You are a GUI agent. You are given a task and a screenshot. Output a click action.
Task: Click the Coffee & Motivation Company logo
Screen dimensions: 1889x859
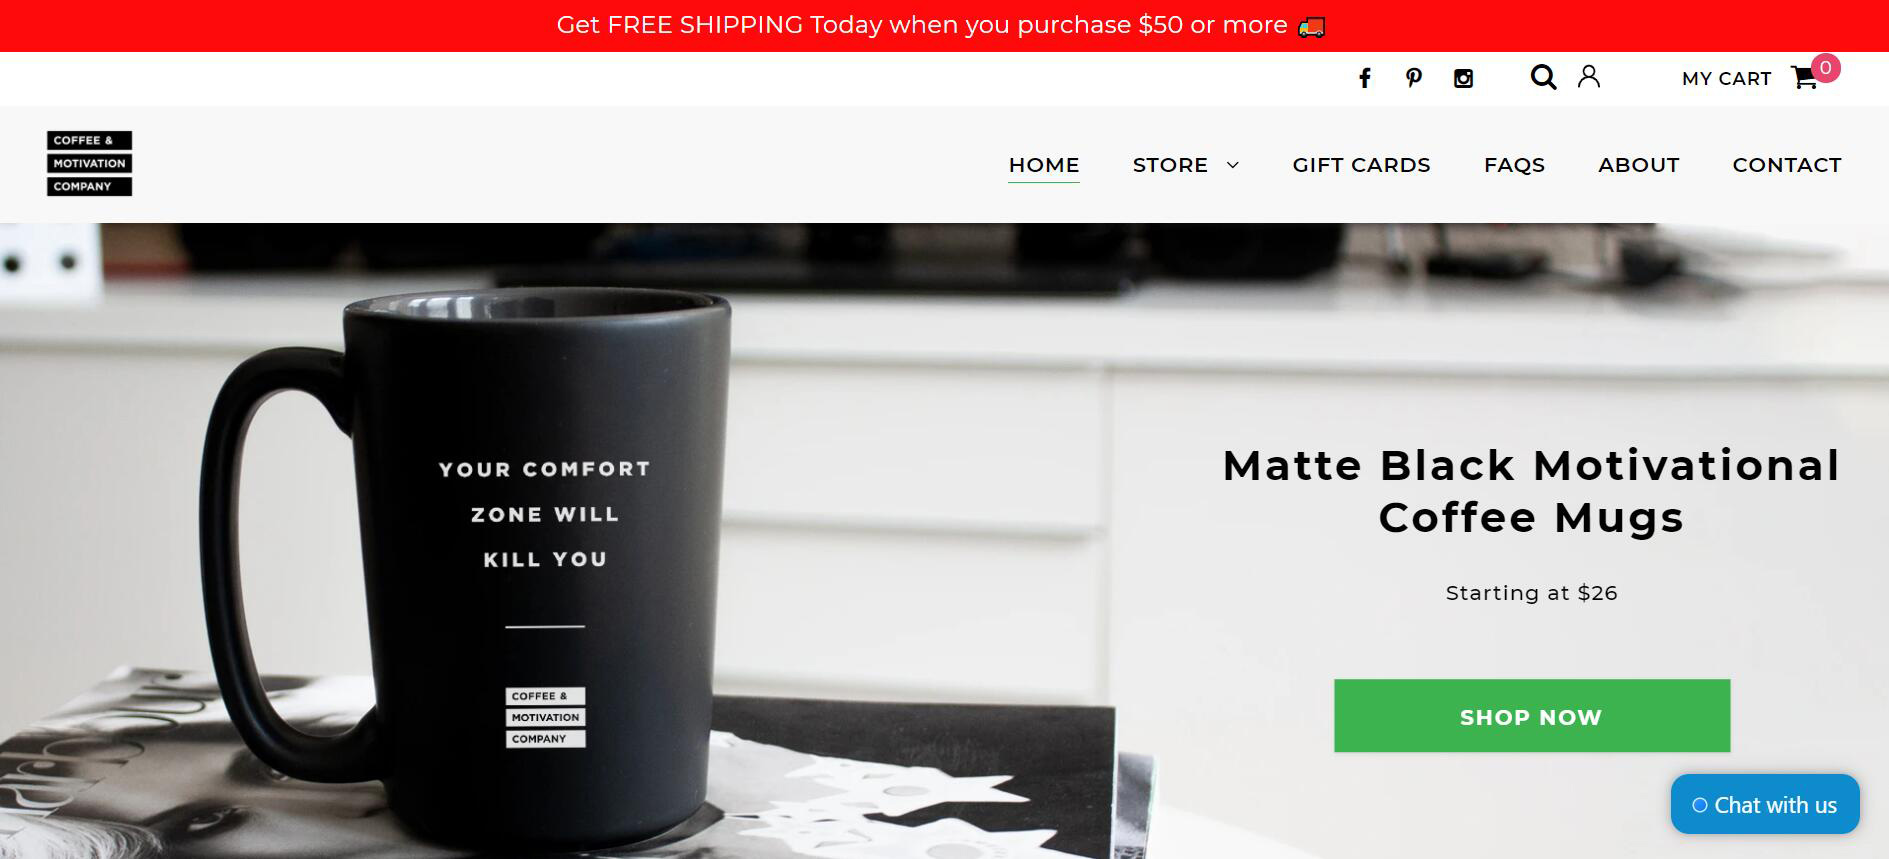click(89, 163)
